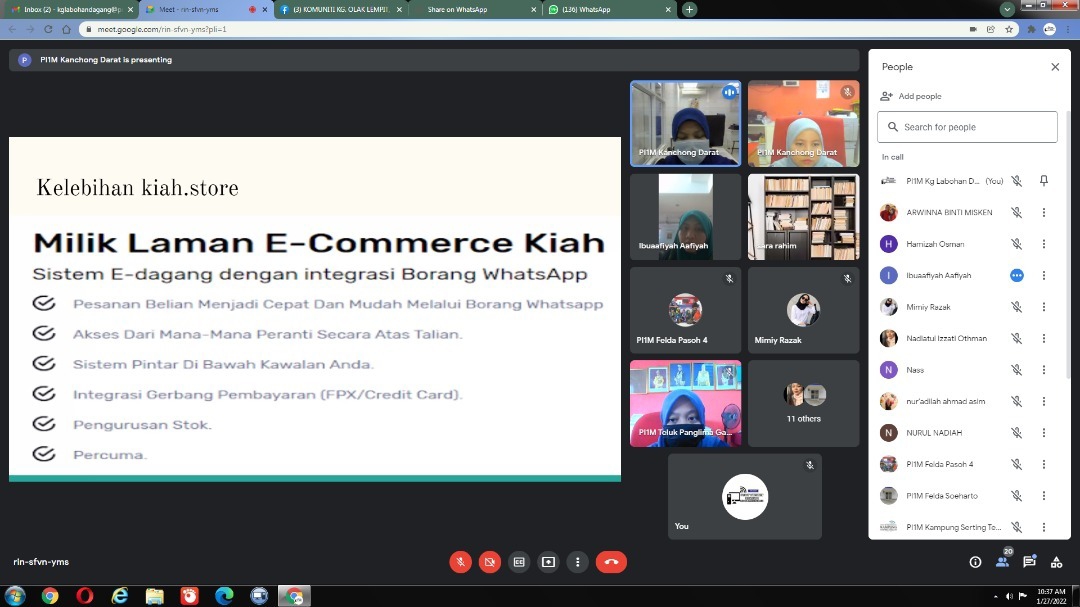
Task: Open chat with everyone icon
Action: [1030, 562]
